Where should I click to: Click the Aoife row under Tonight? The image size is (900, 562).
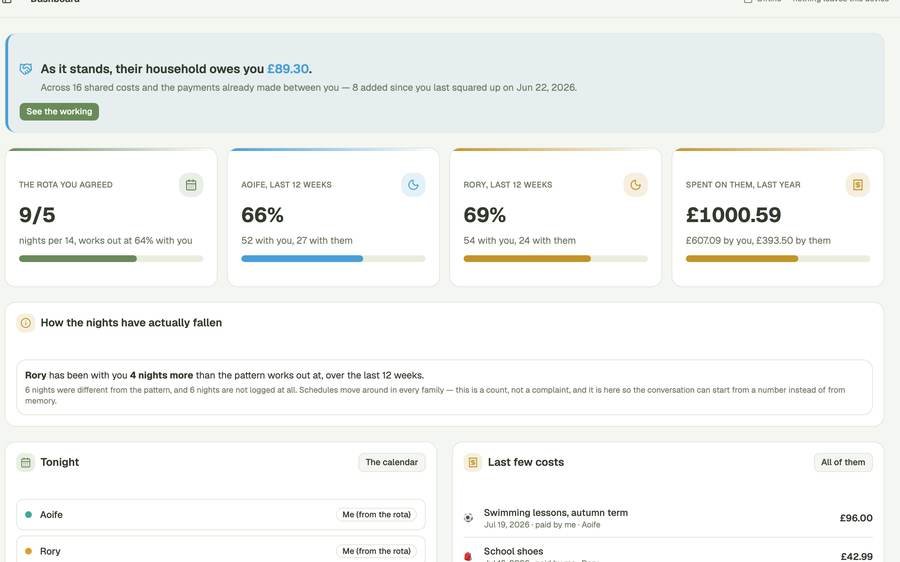[221, 514]
